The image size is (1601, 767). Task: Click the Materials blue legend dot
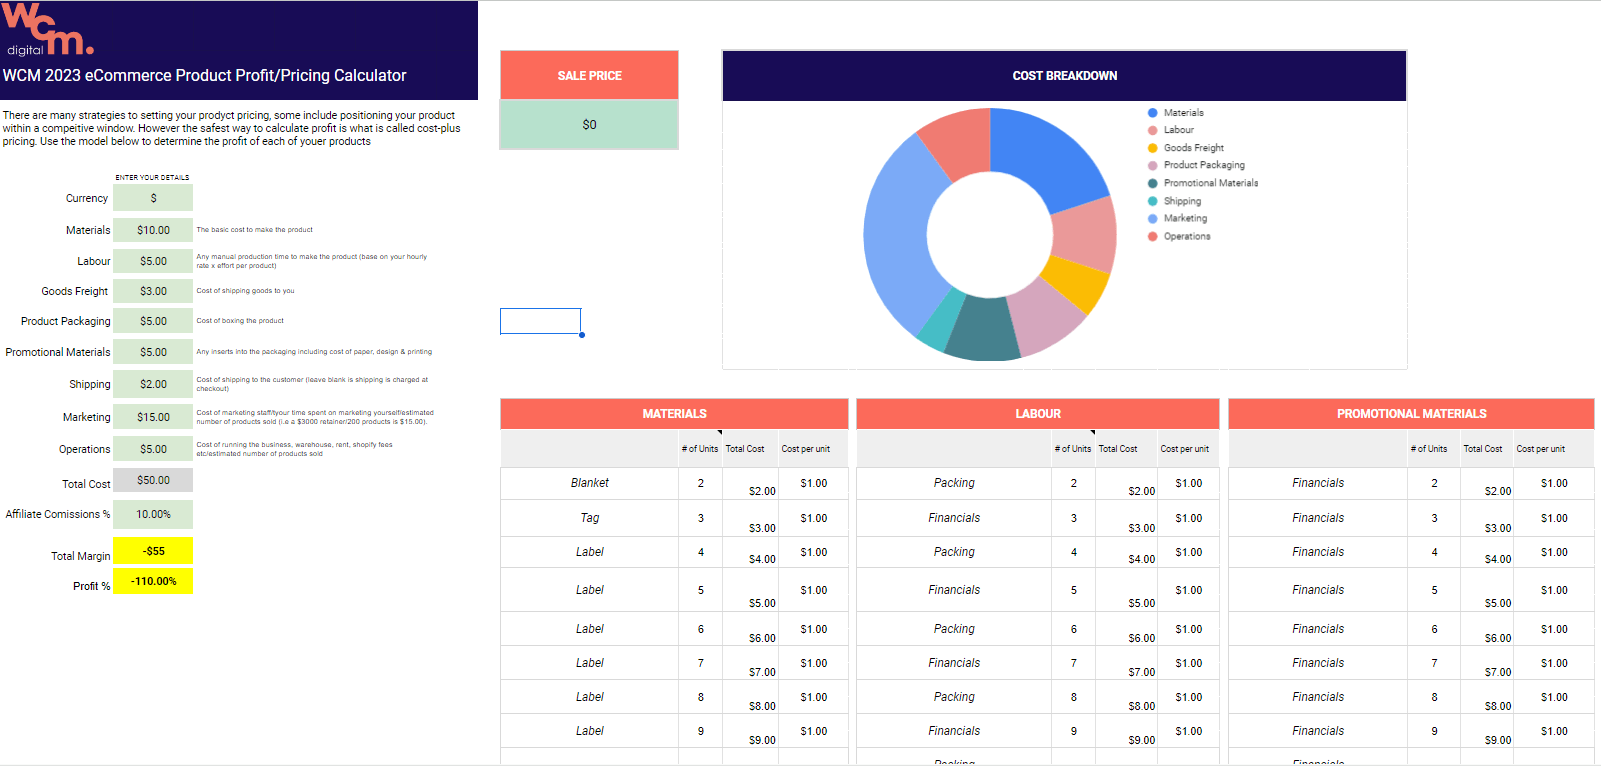(1152, 113)
